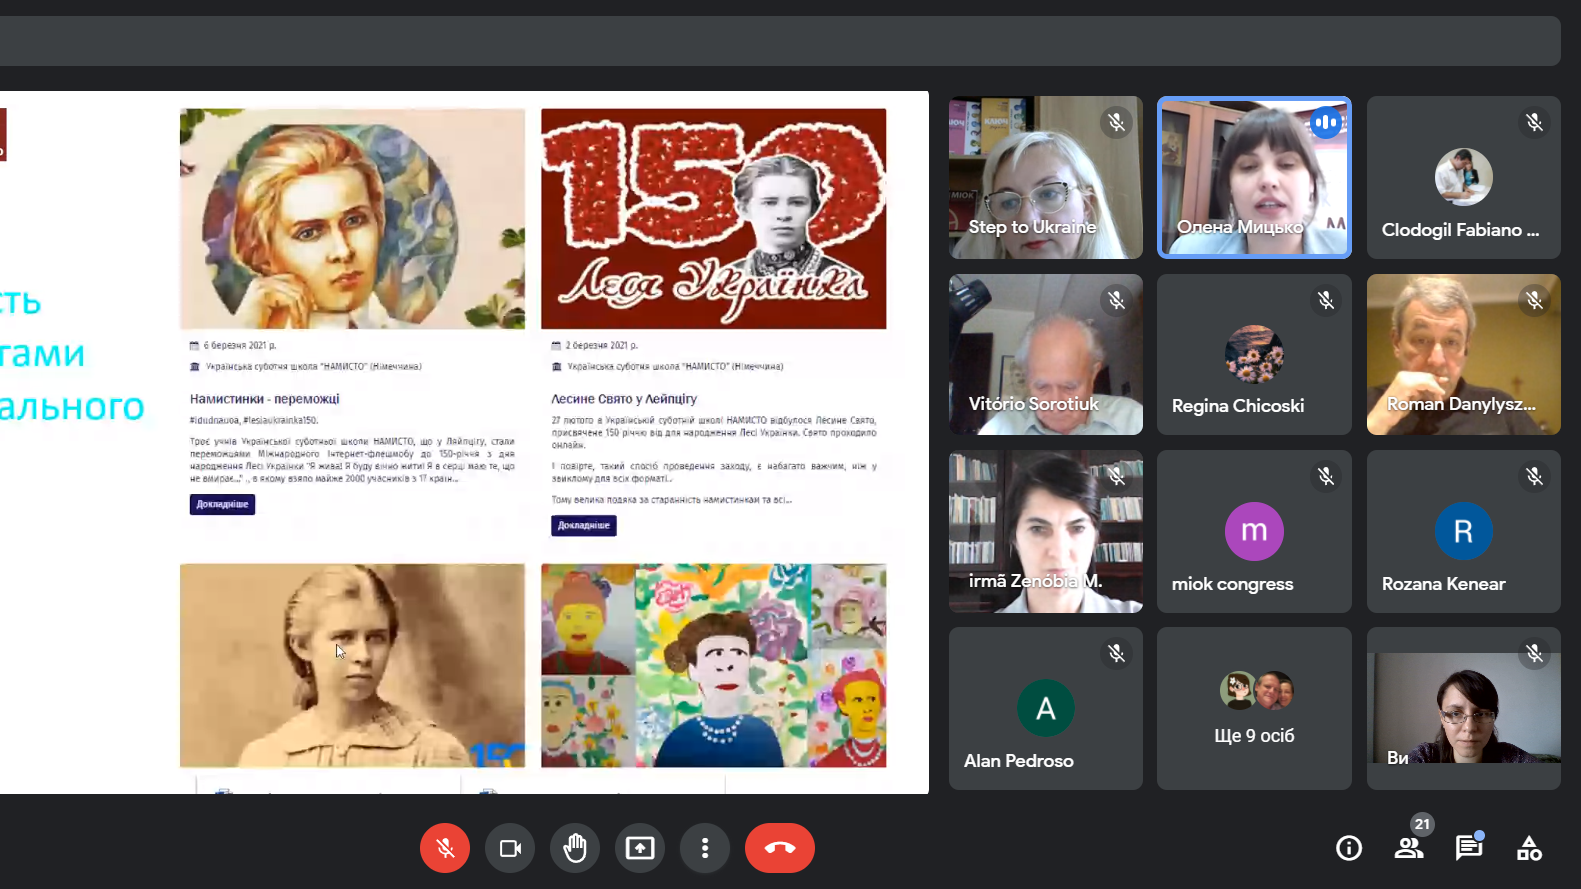Click the '150 Леся Українка' red banner image

[x=713, y=218]
